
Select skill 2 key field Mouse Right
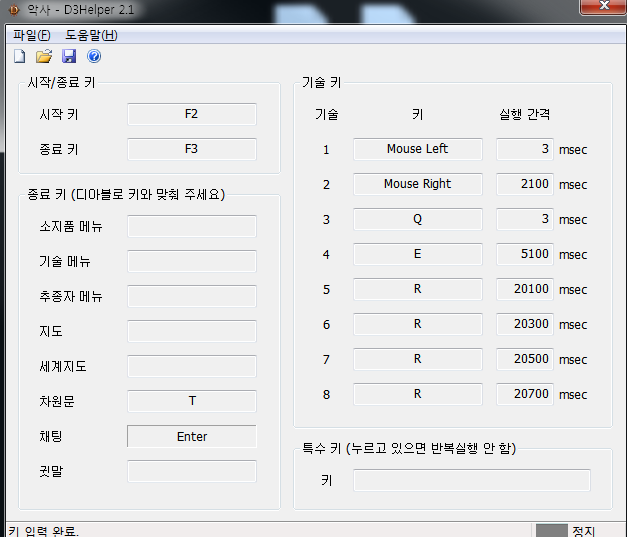(417, 184)
